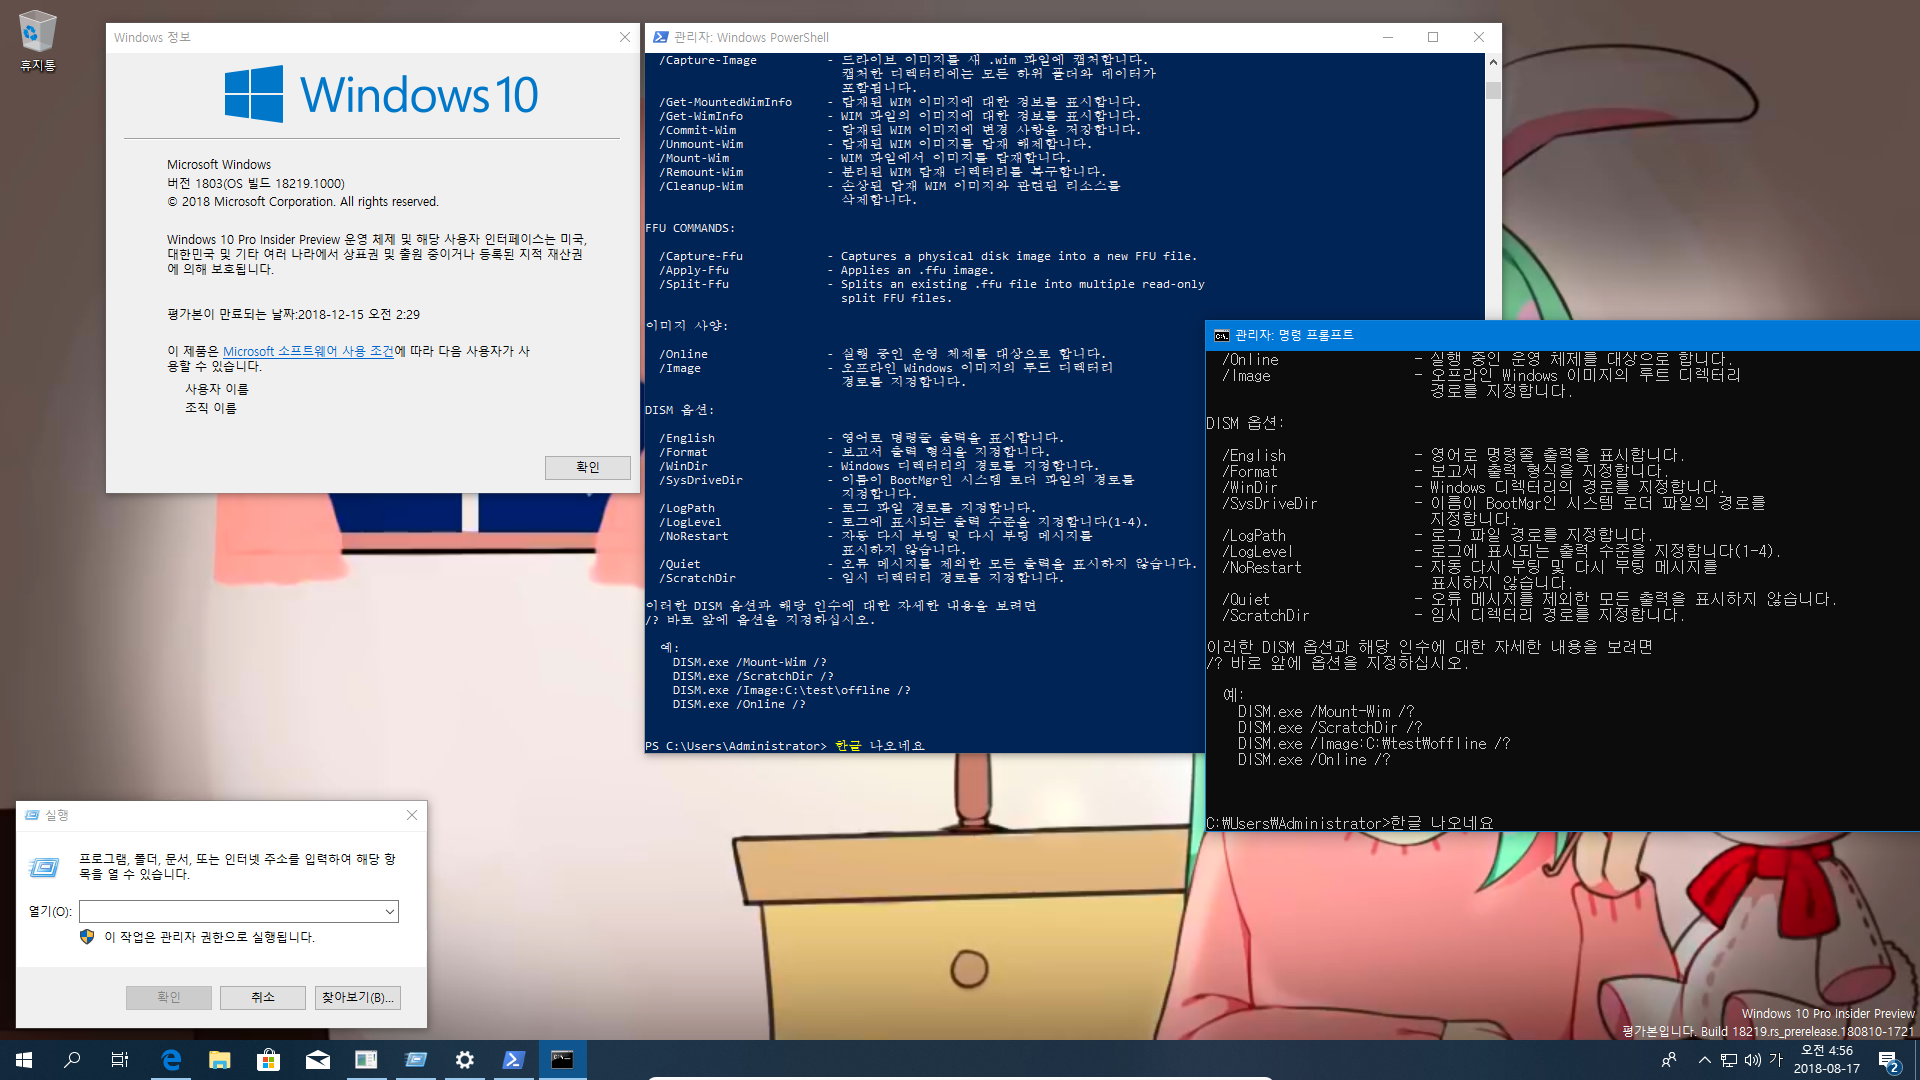The width and height of the screenshot is (1920, 1080).
Task: Click Show Desktop sliver at taskbar edge
Action: pyautogui.click(x=1916, y=1060)
